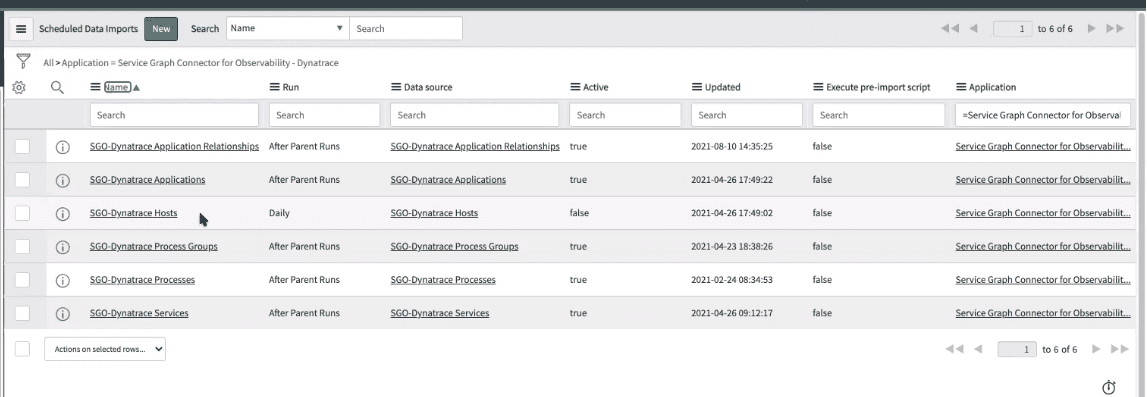Go to previous page at bottom
The image size is (1147, 397).
tap(978, 349)
